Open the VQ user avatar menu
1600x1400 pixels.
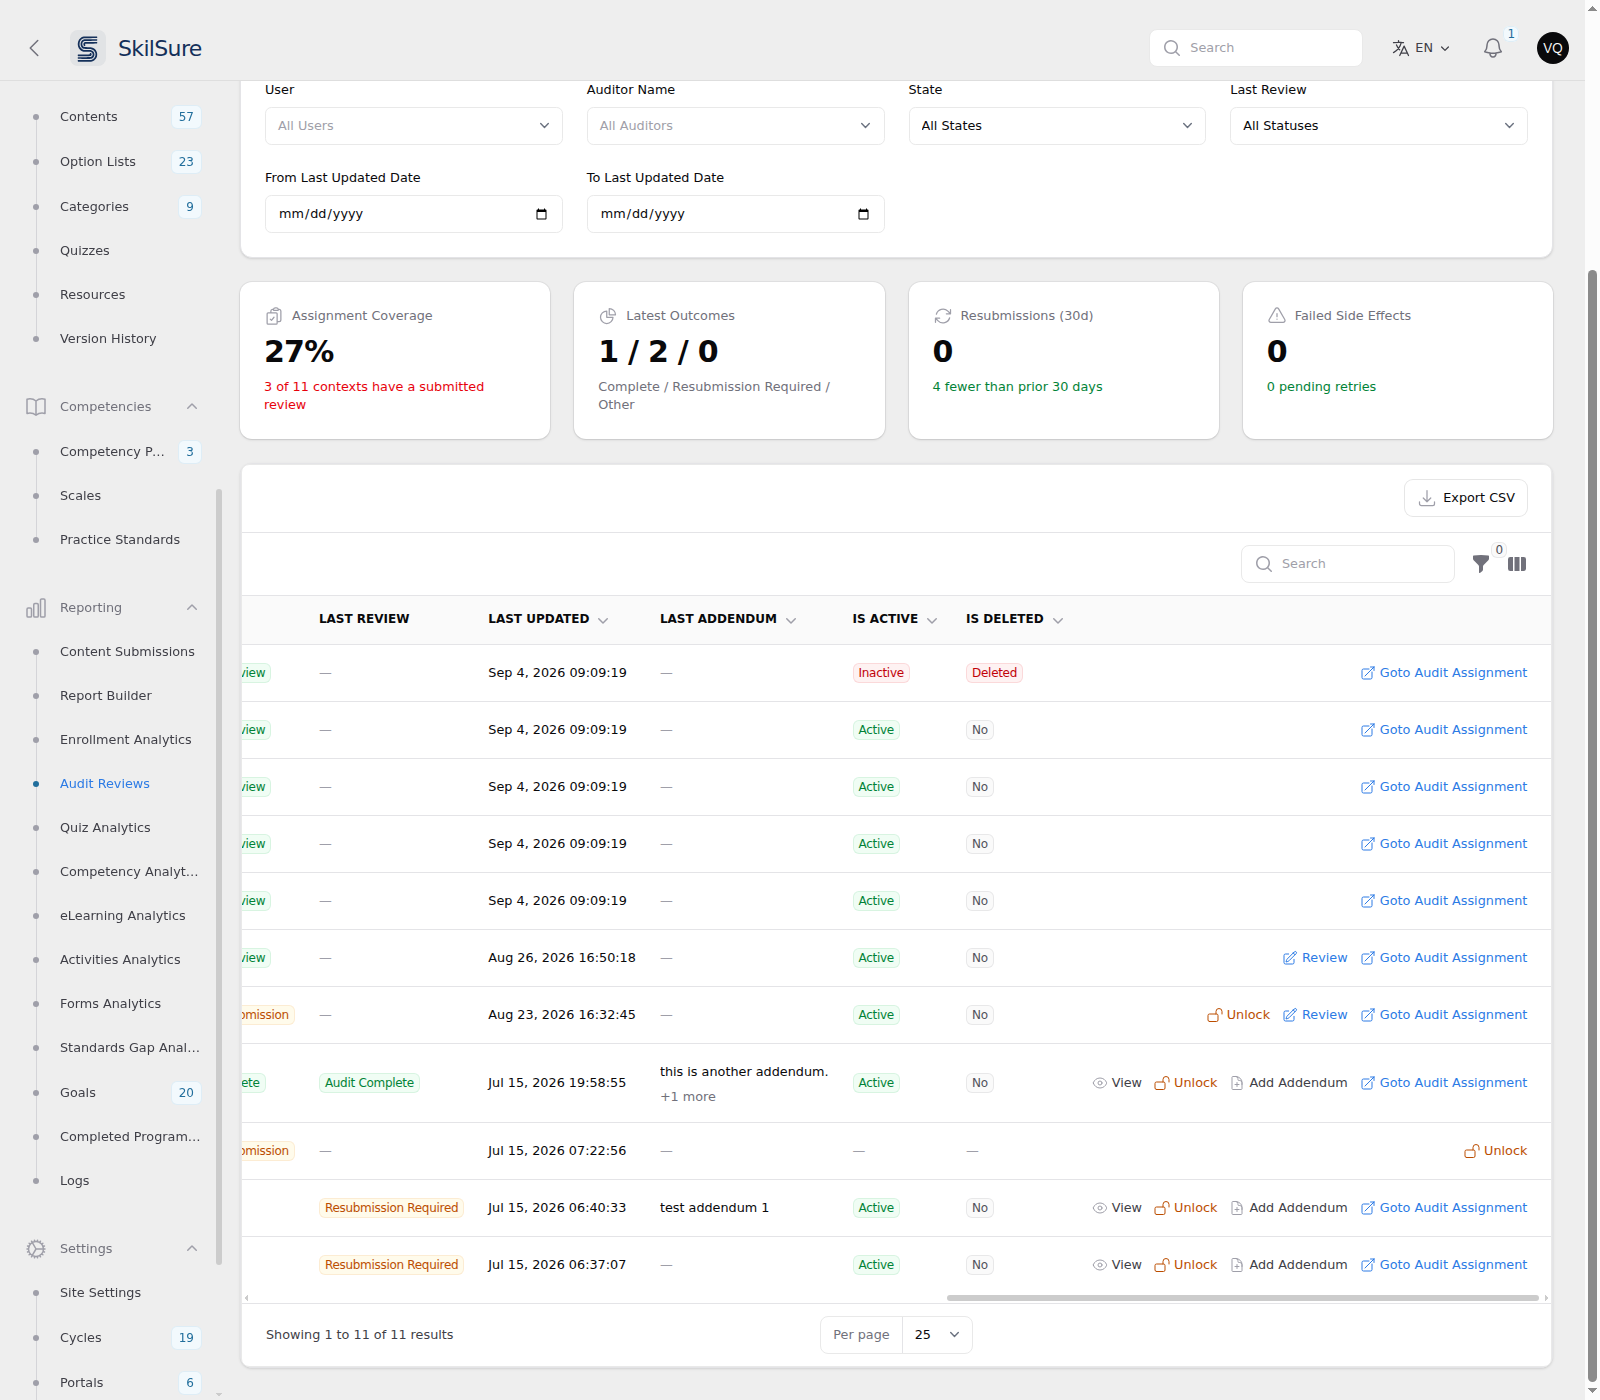click(1553, 48)
